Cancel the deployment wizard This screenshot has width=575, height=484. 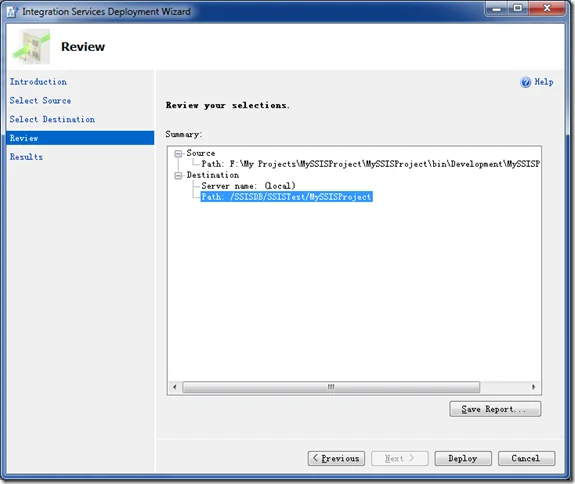pos(526,458)
